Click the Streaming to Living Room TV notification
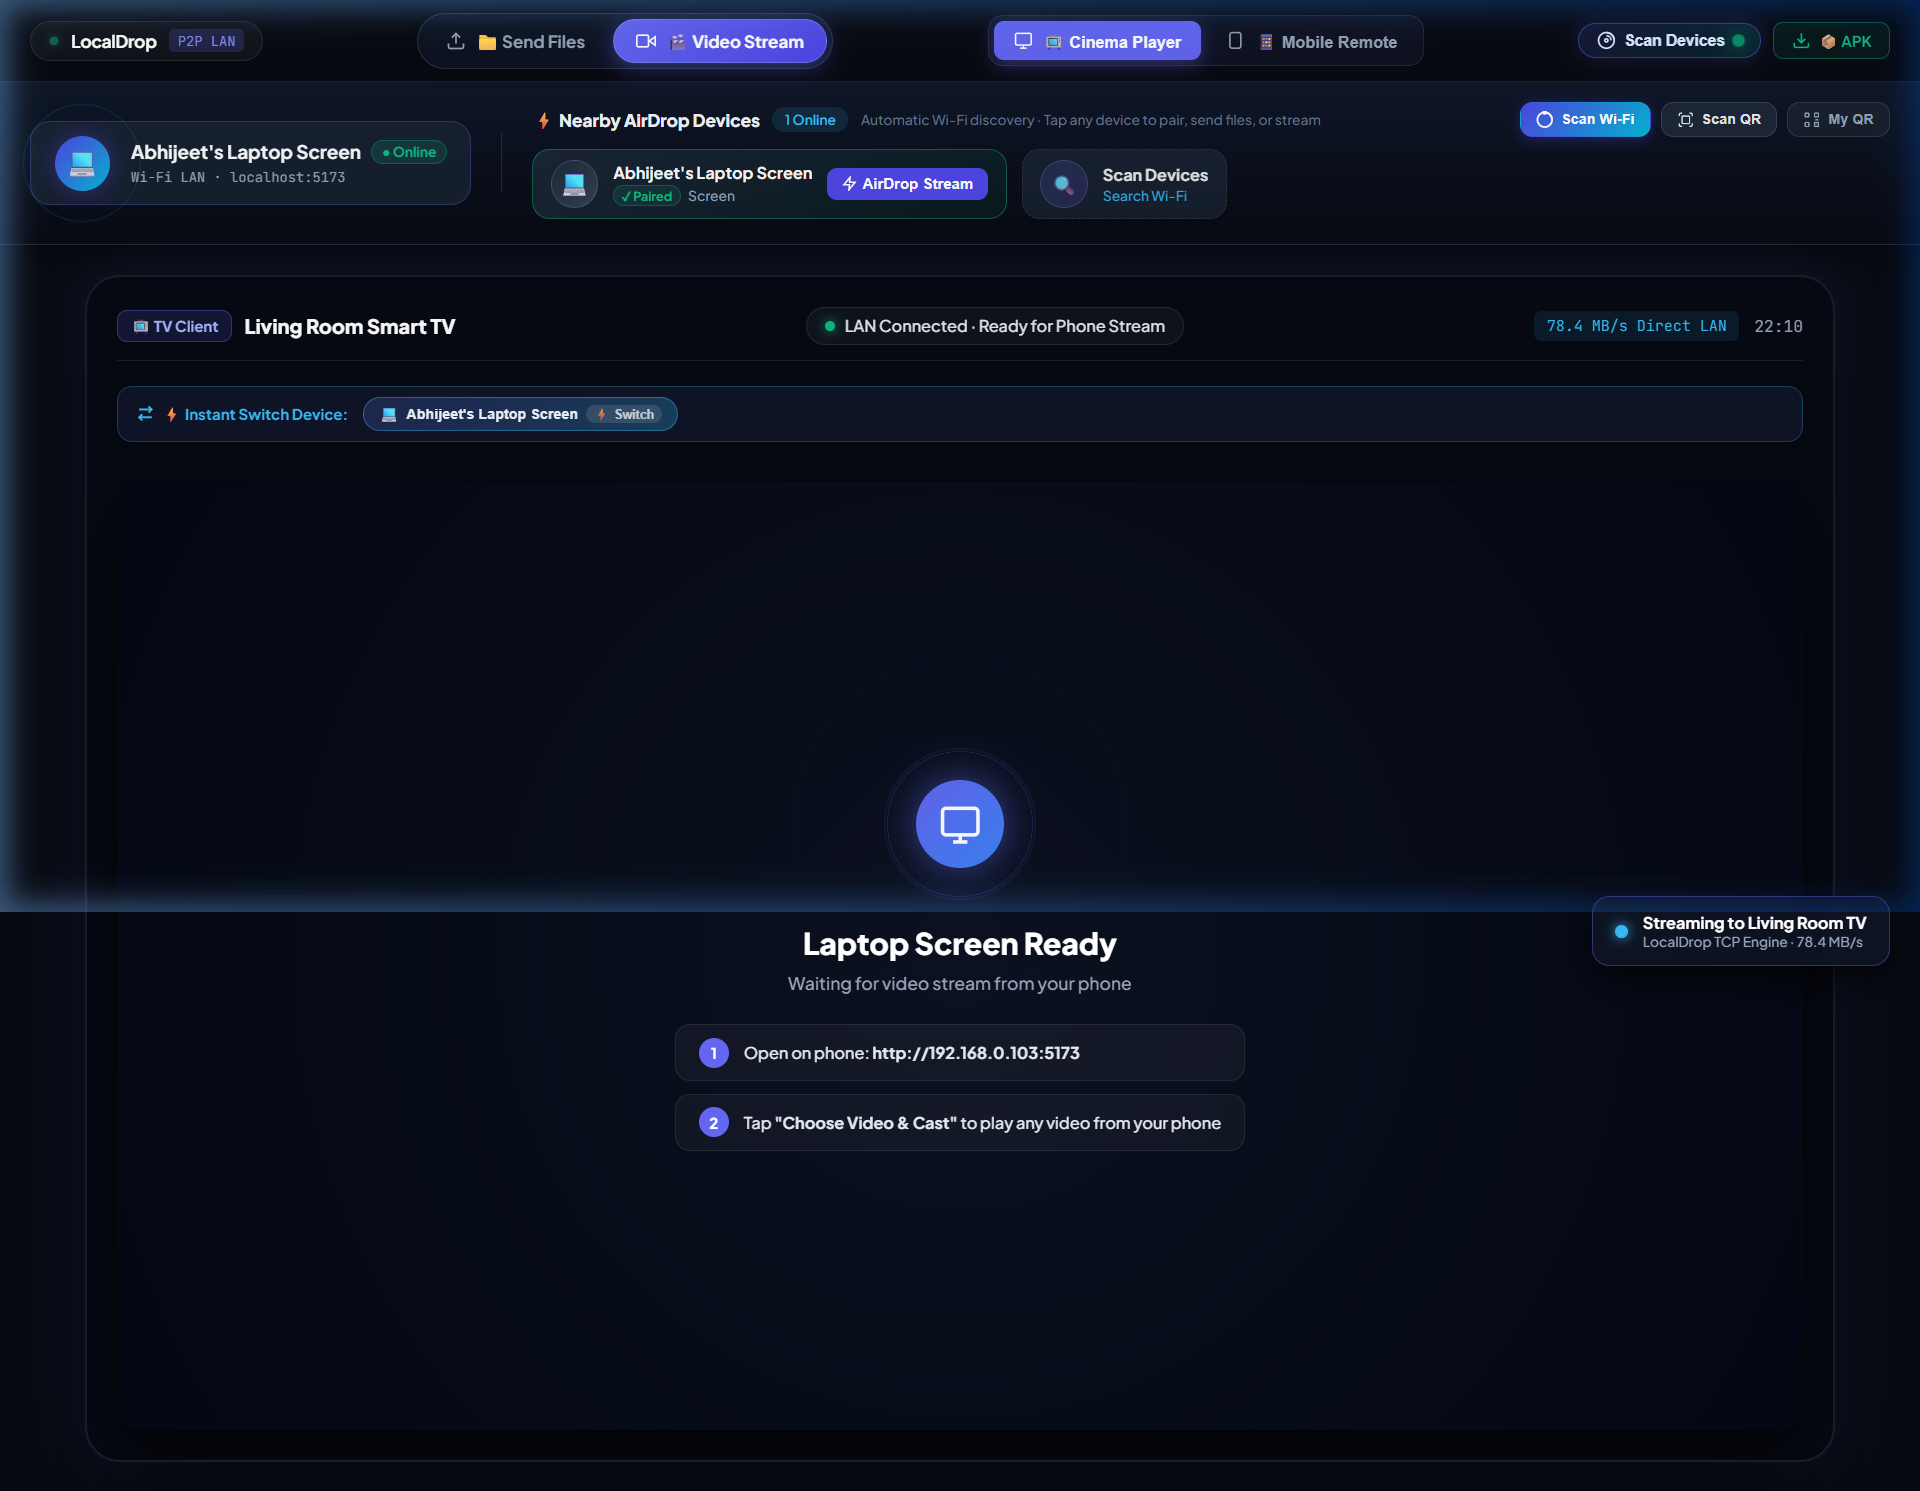This screenshot has width=1920, height=1491. (1740, 931)
